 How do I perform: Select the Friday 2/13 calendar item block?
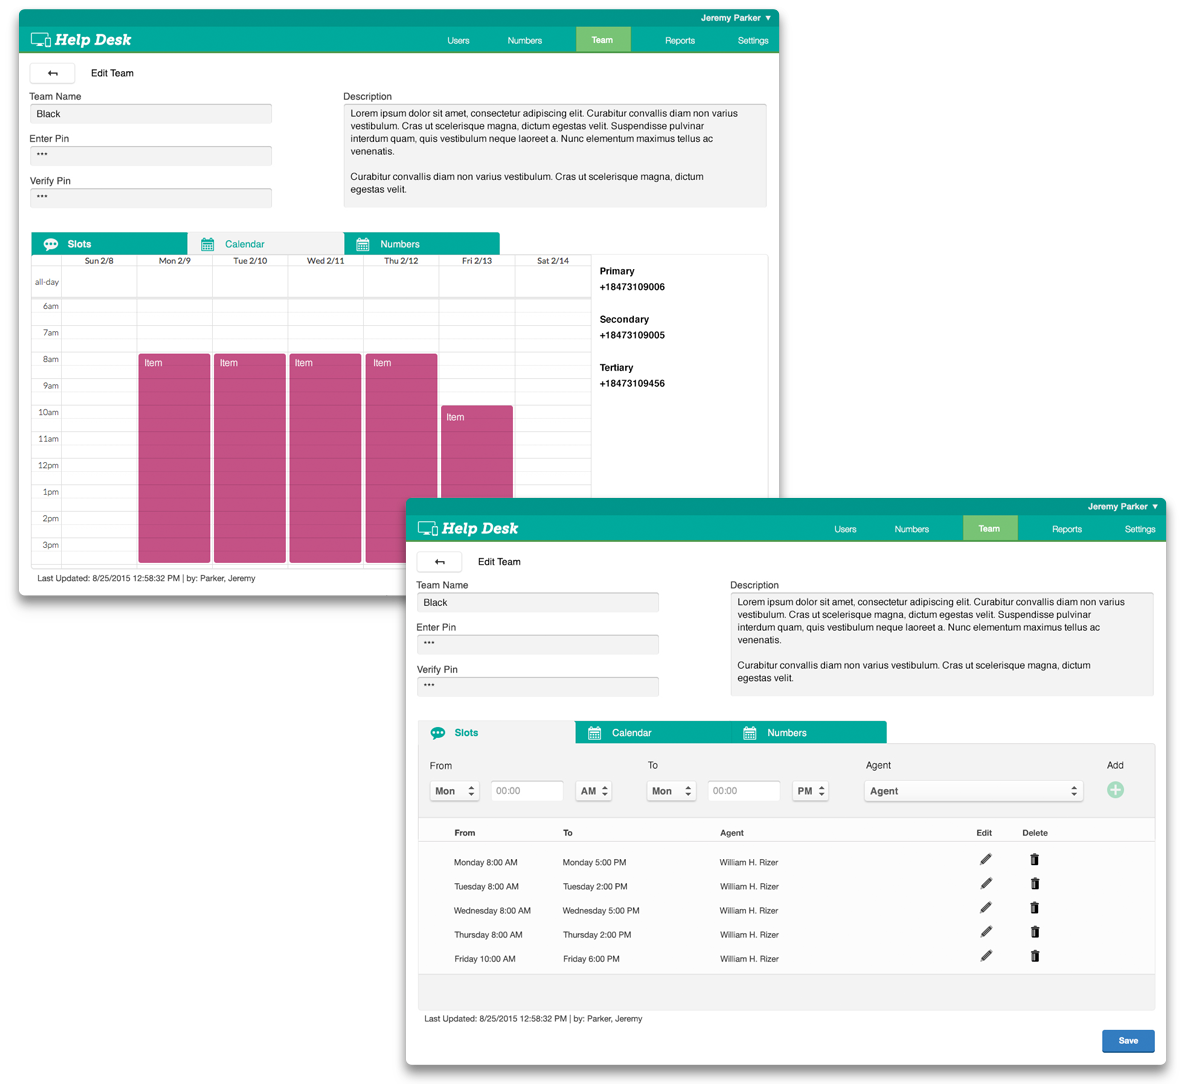pos(477,450)
